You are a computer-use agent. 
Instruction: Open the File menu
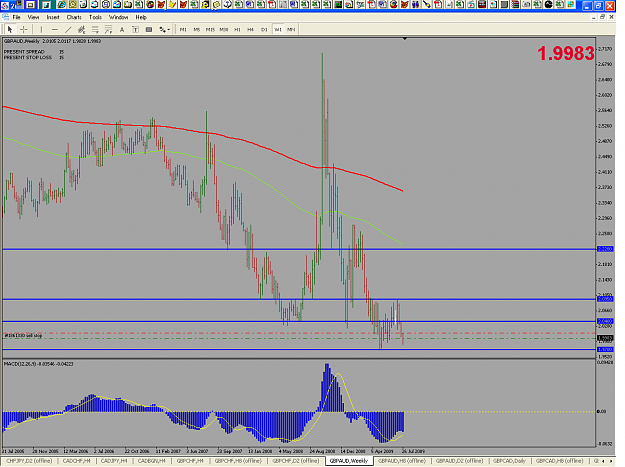tap(16, 17)
